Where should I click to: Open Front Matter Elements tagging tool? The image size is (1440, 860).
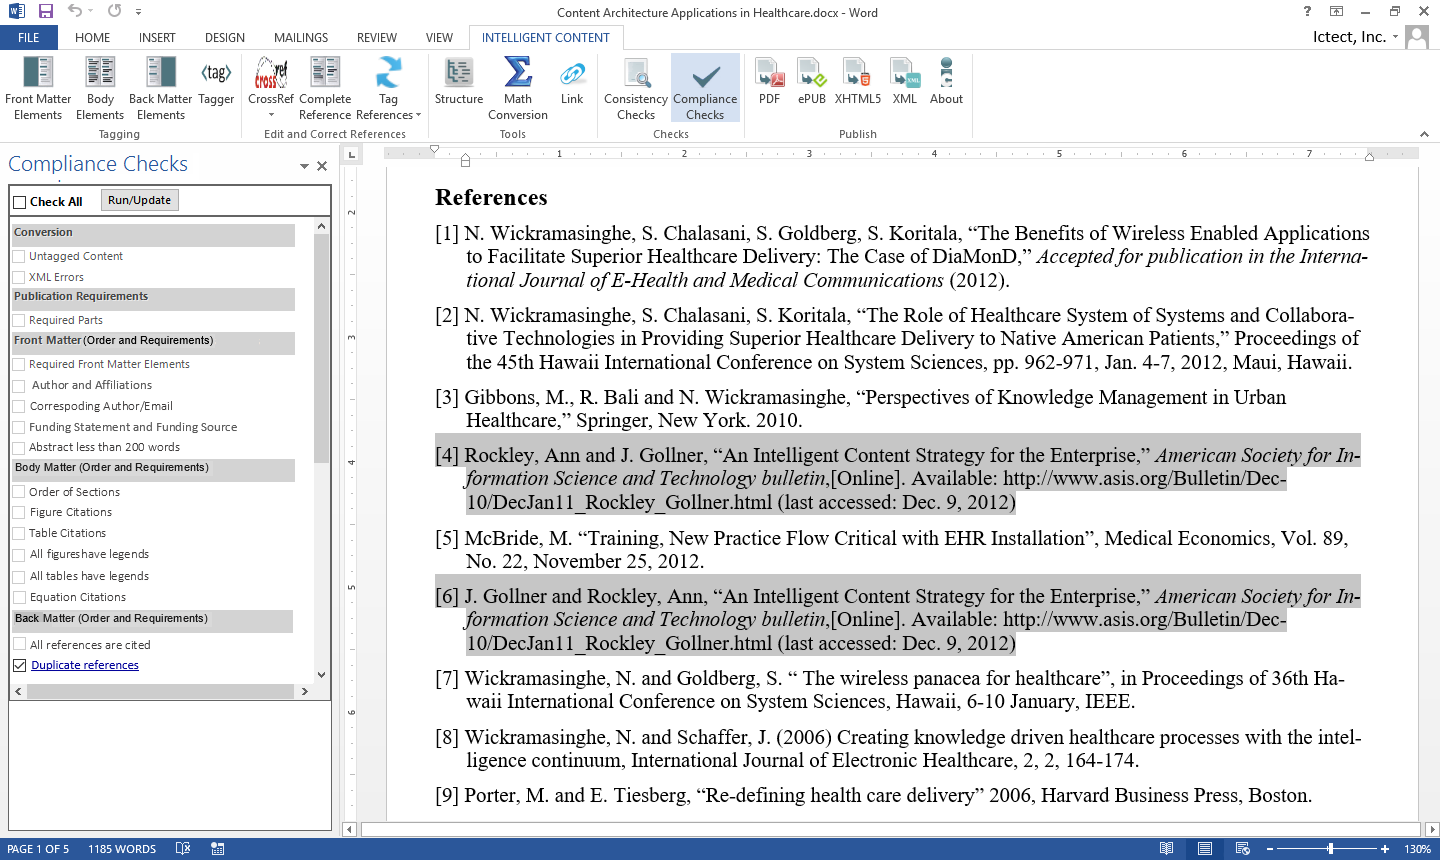pos(38,88)
